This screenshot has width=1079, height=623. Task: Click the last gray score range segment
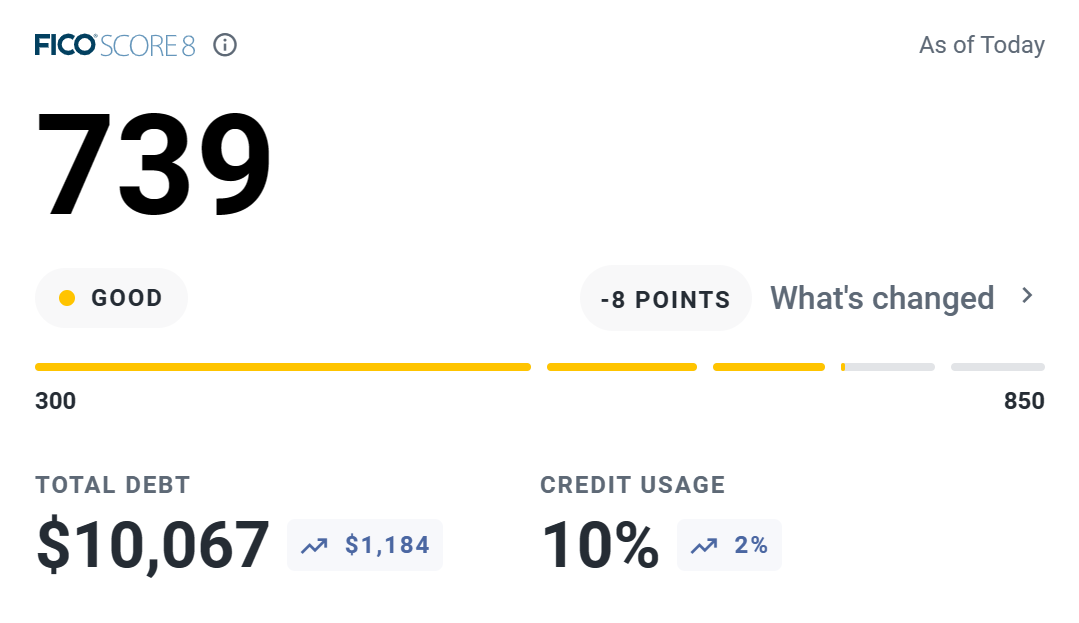point(997,367)
